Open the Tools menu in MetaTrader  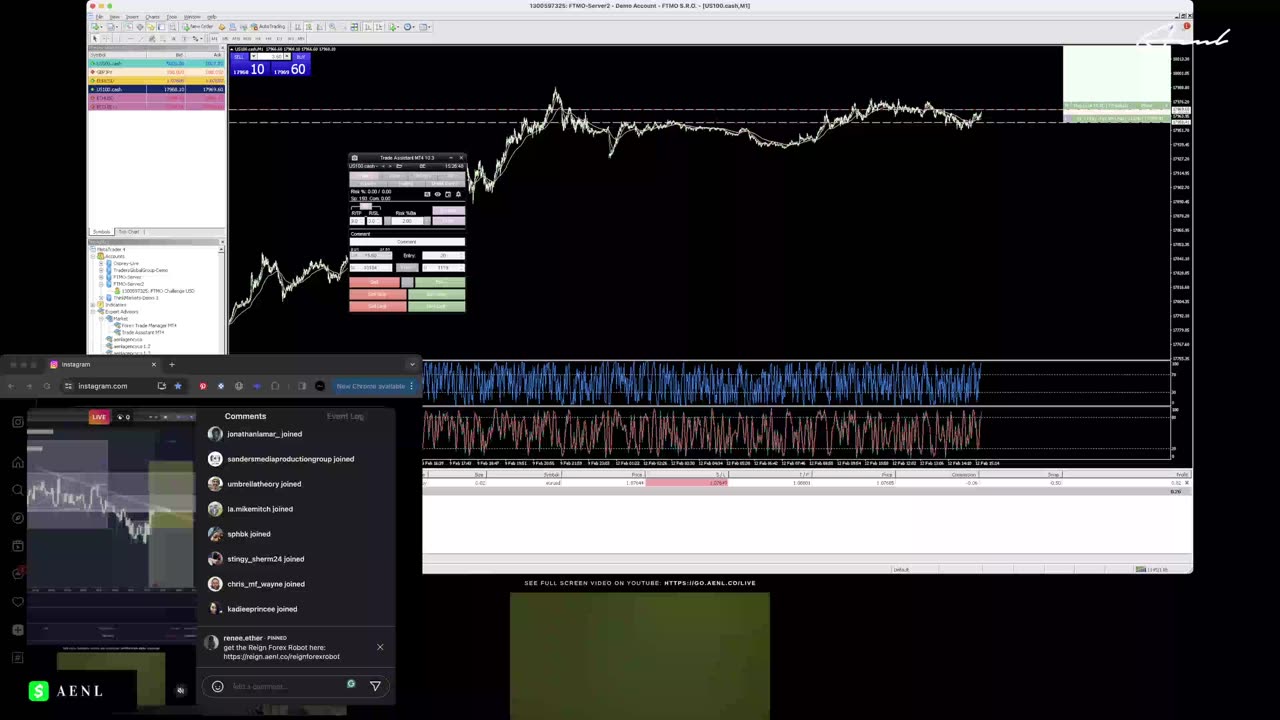[x=172, y=17]
